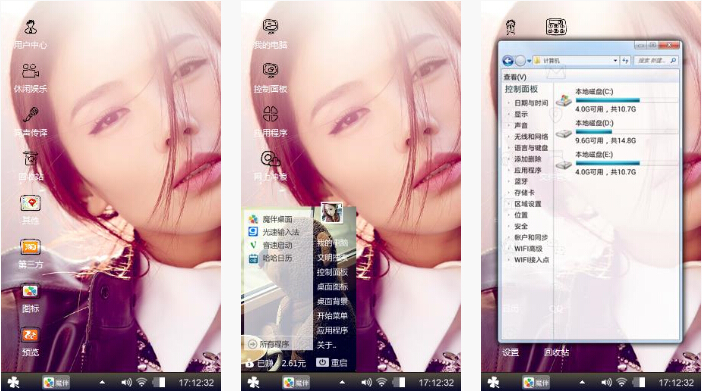702x391 pixels.
Task: Click the 本地磁盘(D:) usage bar
Action: pyautogui.click(x=626, y=132)
